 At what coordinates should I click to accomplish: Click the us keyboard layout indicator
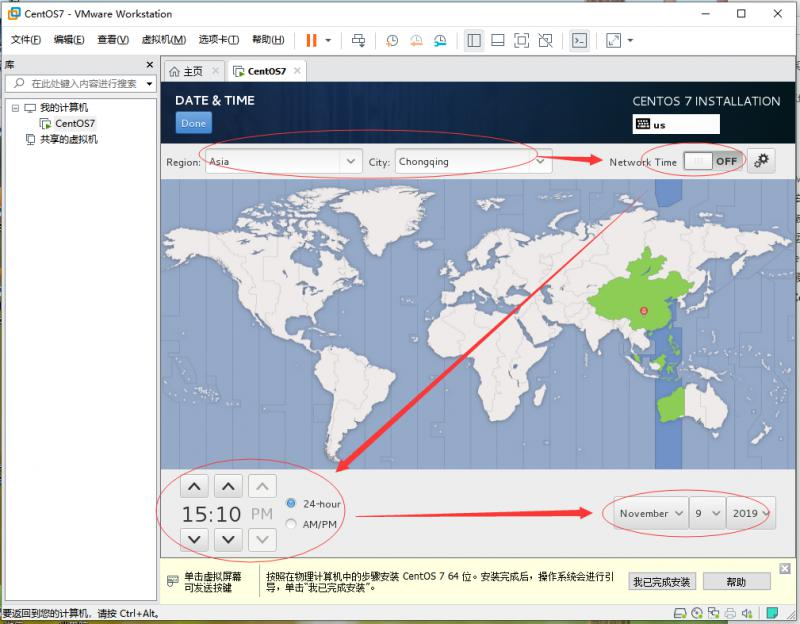676,124
